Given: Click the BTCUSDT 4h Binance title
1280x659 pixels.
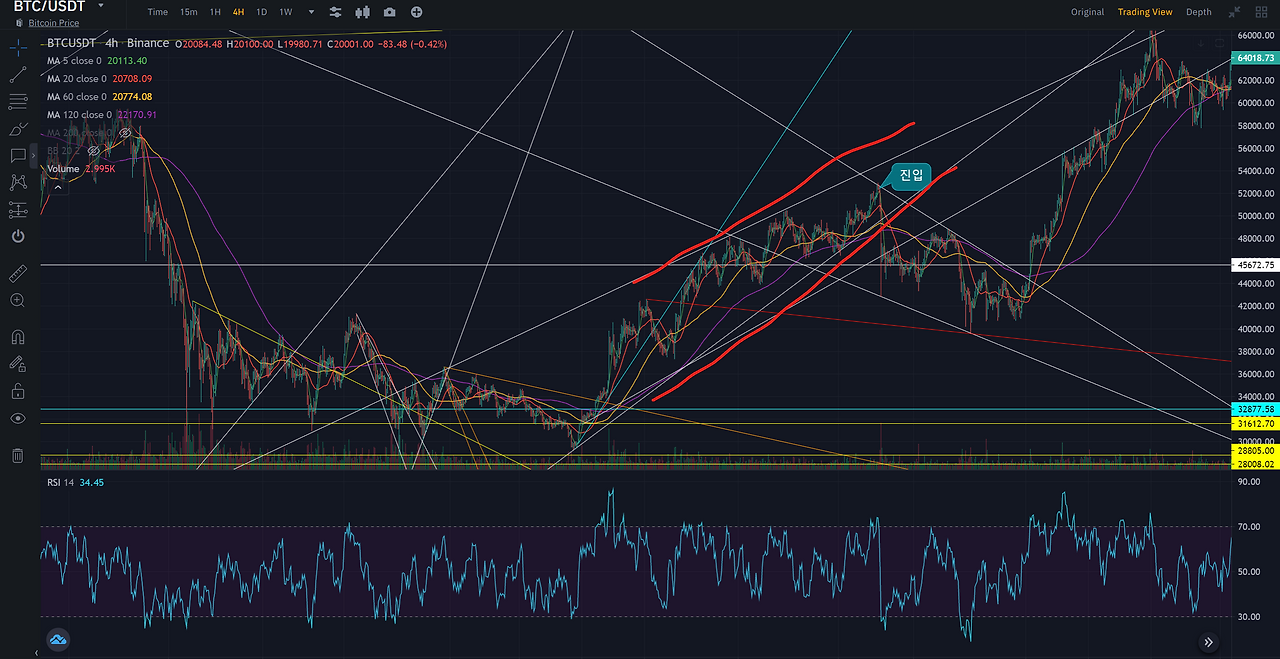Looking at the screenshot, I should [x=108, y=43].
